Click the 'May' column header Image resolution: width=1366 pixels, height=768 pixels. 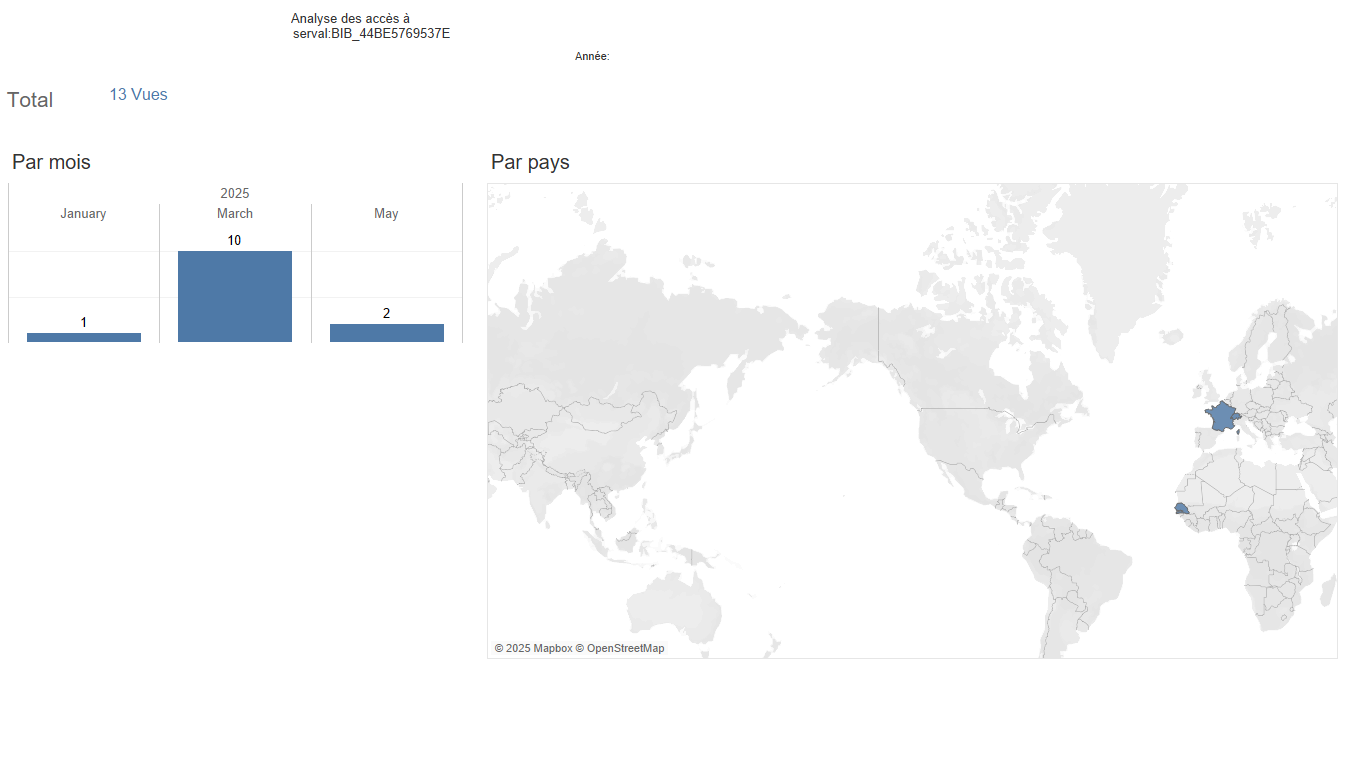point(386,214)
